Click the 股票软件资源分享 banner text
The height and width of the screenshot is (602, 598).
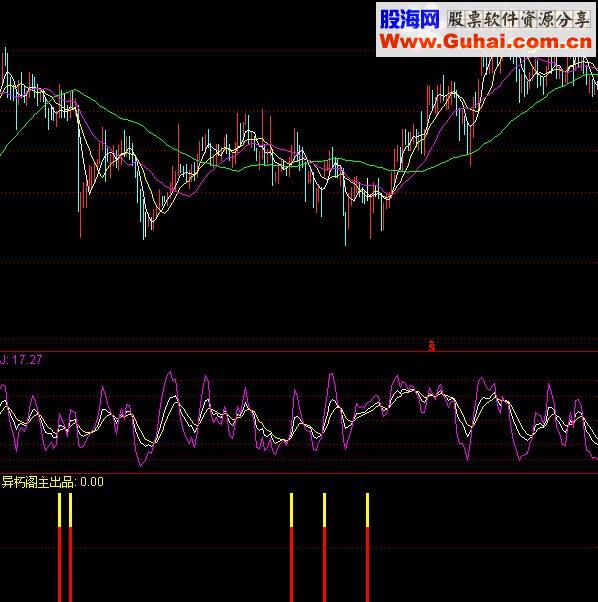tap(519, 19)
